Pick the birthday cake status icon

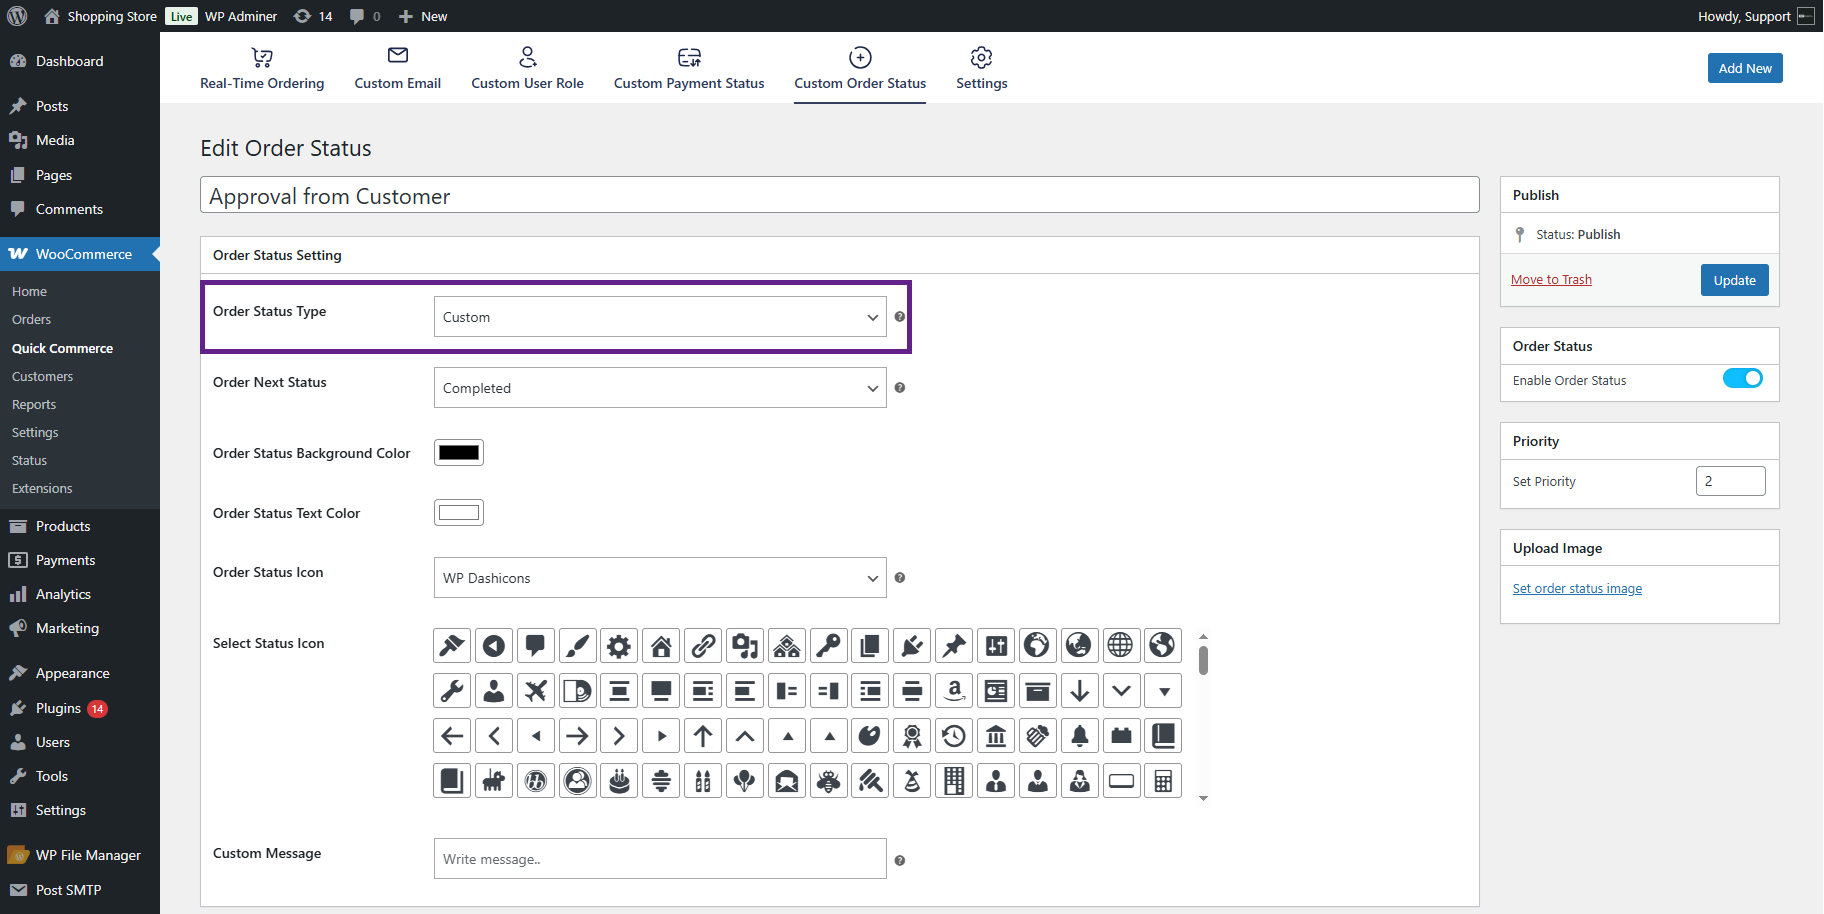point(620,781)
